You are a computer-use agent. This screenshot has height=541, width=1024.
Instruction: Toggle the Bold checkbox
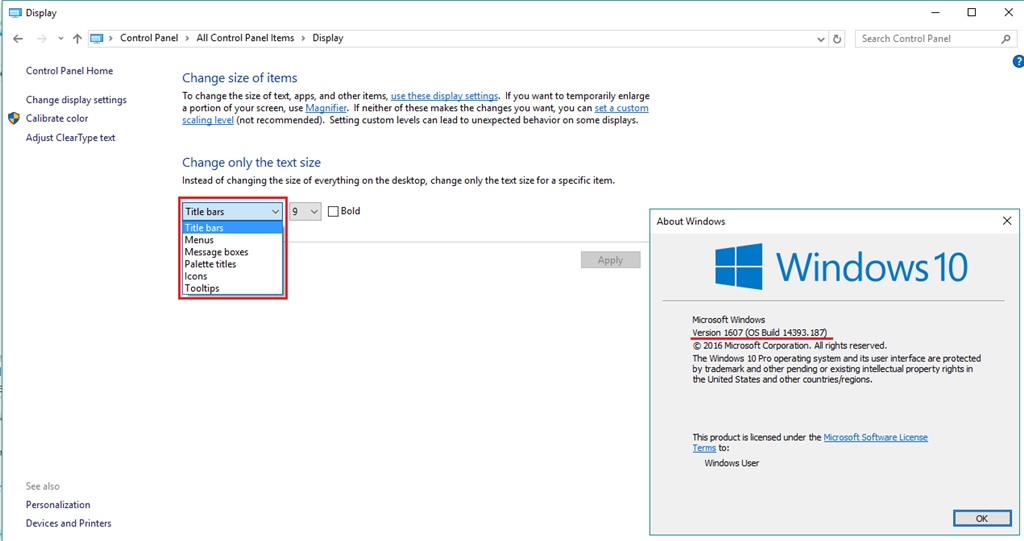(333, 212)
